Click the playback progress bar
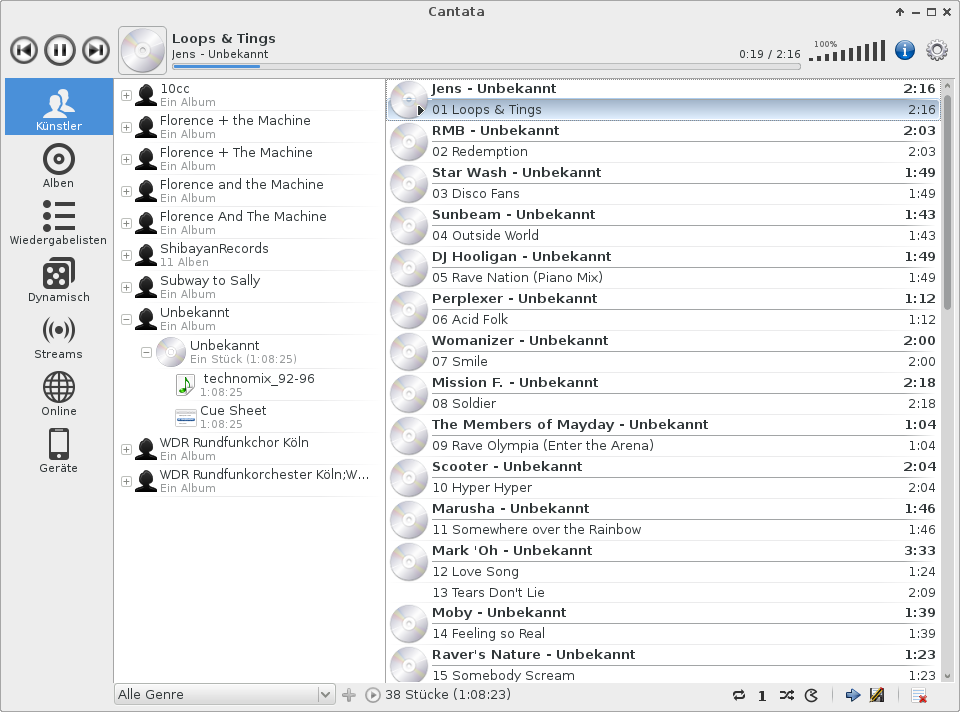The width and height of the screenshot is (960, 712). pyautogui.click(x=486, y=67)
